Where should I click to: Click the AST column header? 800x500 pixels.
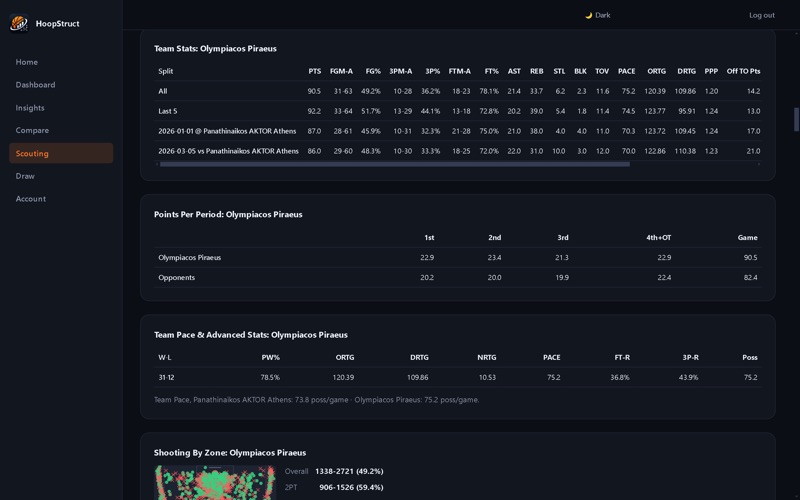click(514, 71)
